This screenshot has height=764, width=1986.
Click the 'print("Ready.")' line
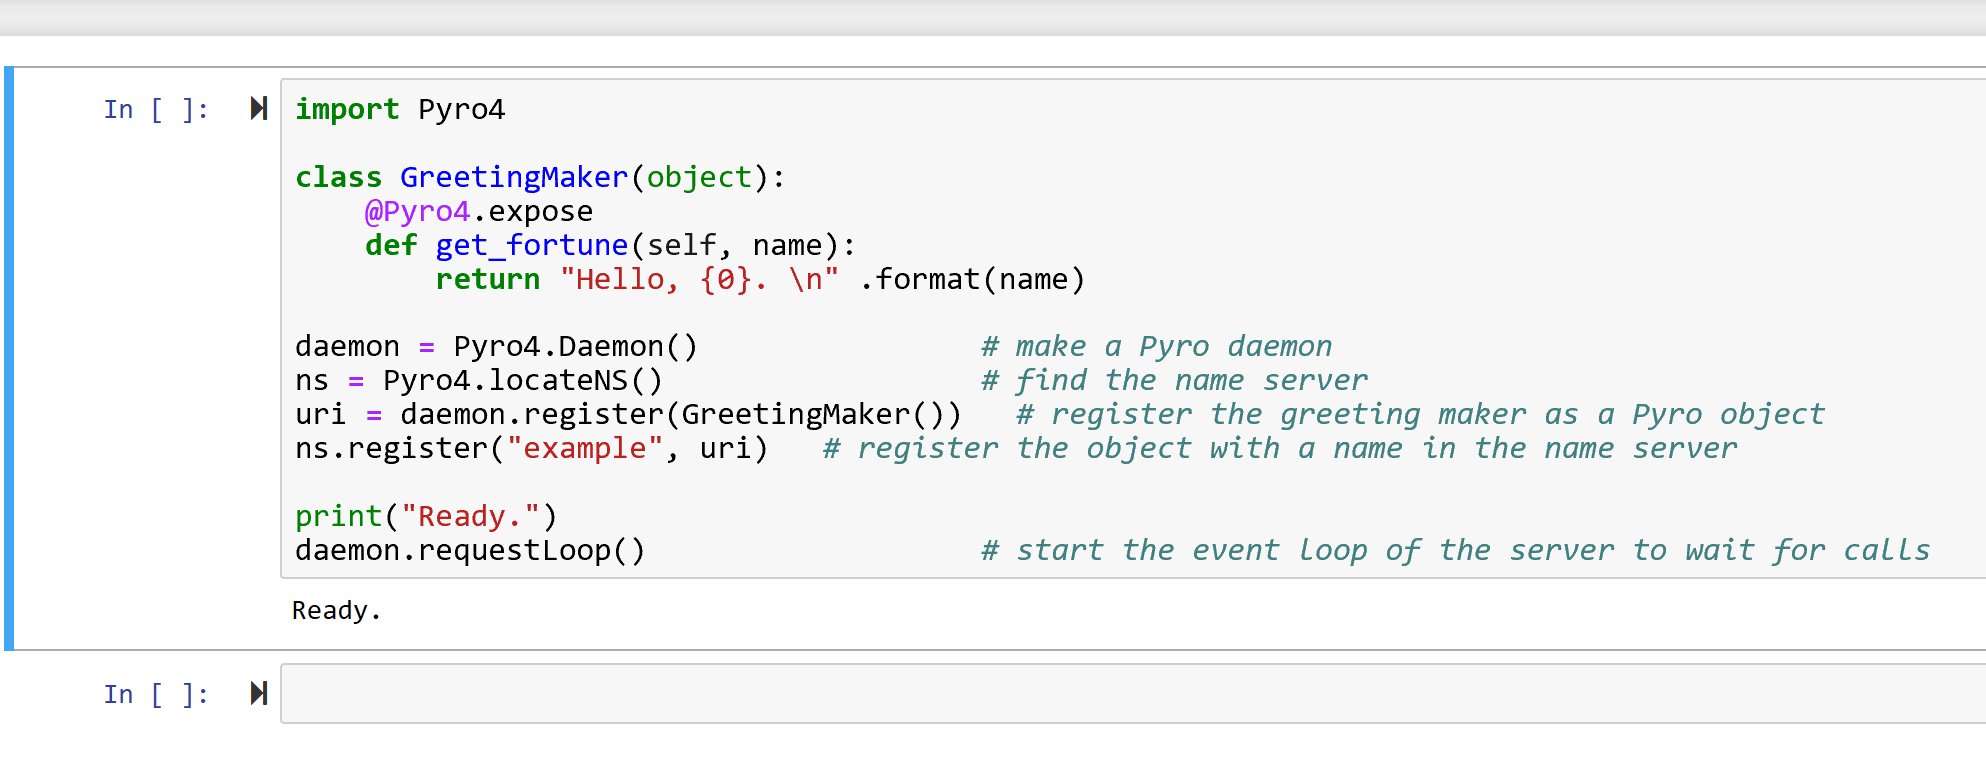(426, 516)
